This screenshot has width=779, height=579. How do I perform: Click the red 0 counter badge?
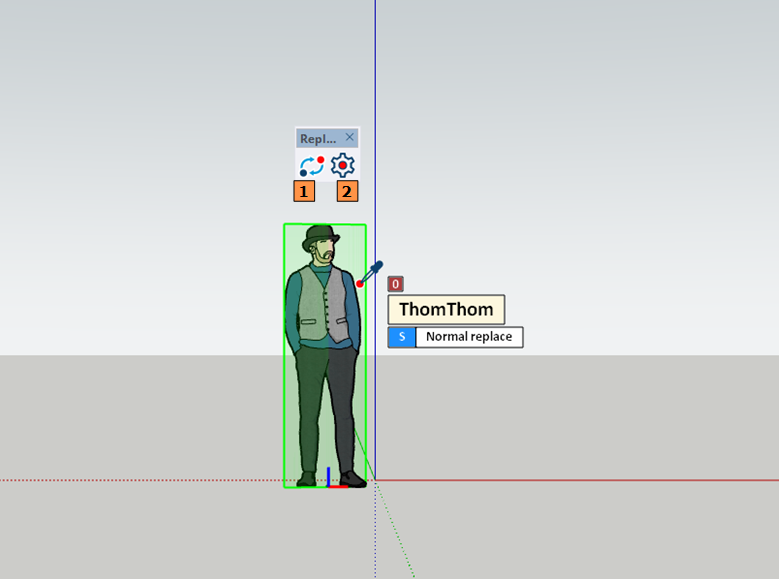click(395, 284)
